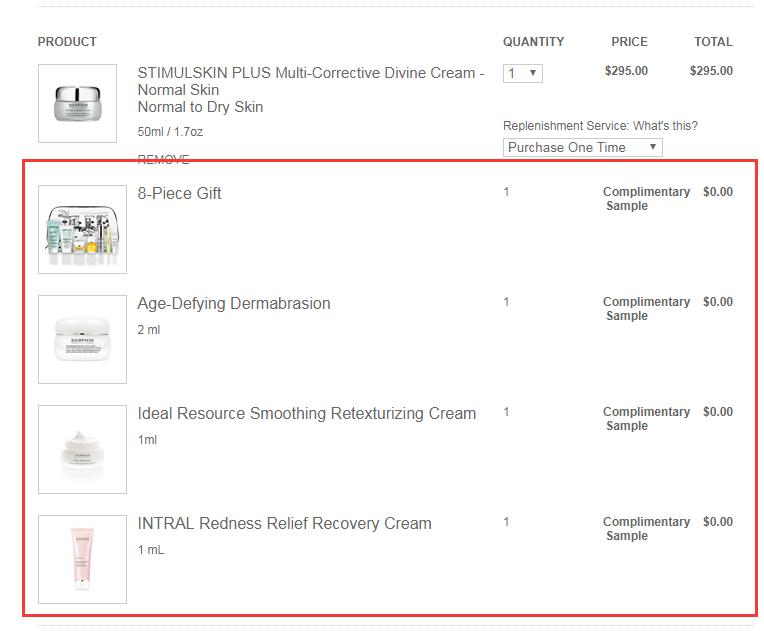Click the 8-Piece Gift product name
This screenshot has width=764, height=631.
[179, 193]
